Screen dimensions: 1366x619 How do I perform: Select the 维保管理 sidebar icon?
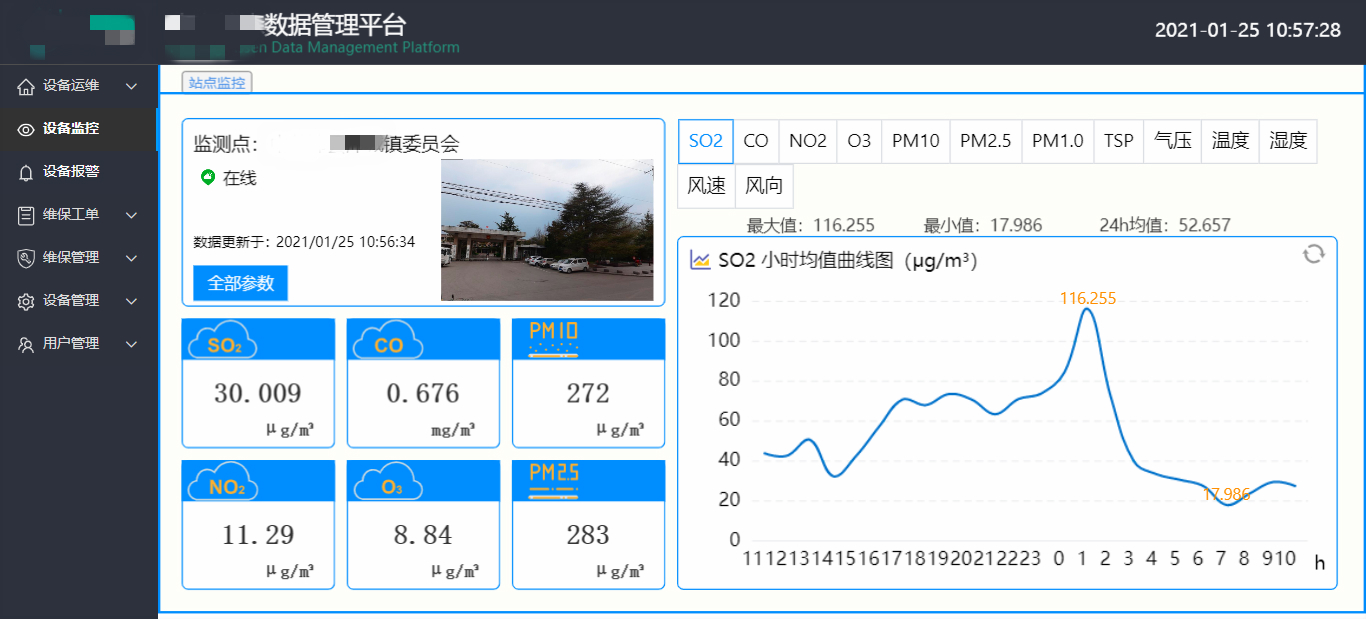(x=27, y=257)
